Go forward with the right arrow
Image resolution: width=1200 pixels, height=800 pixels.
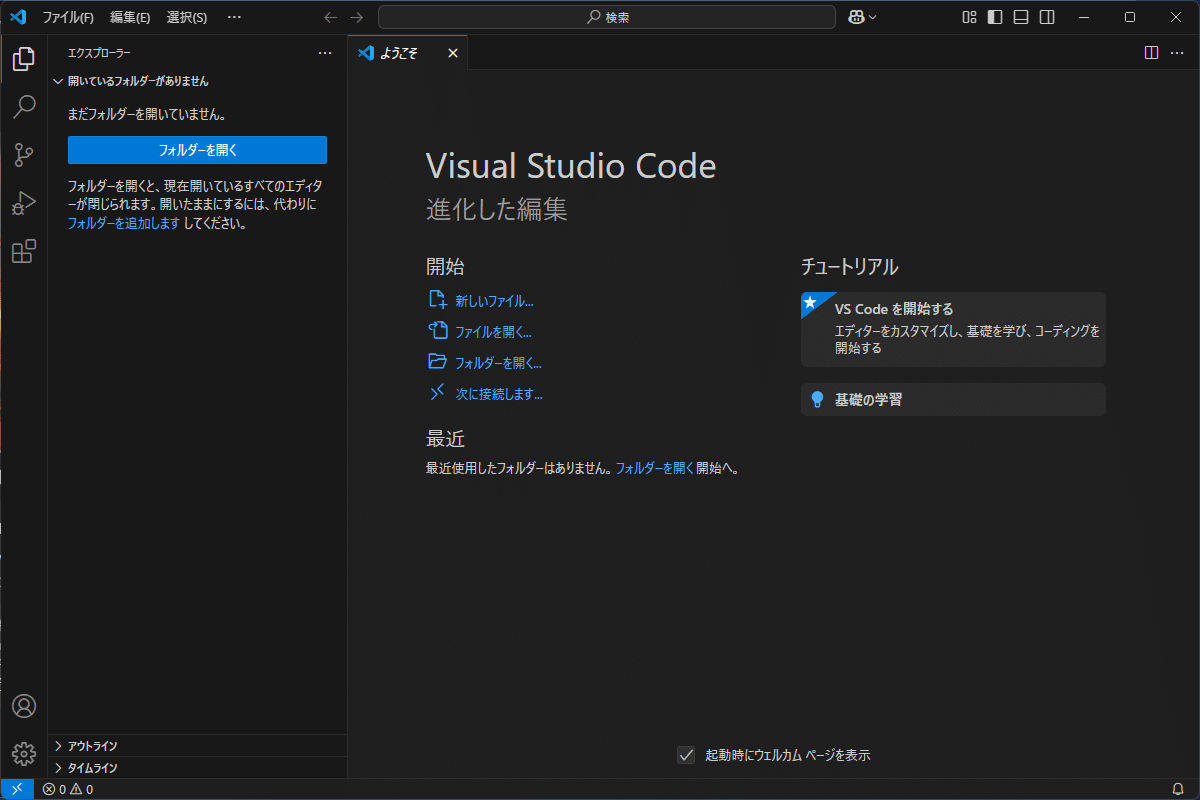357,17
